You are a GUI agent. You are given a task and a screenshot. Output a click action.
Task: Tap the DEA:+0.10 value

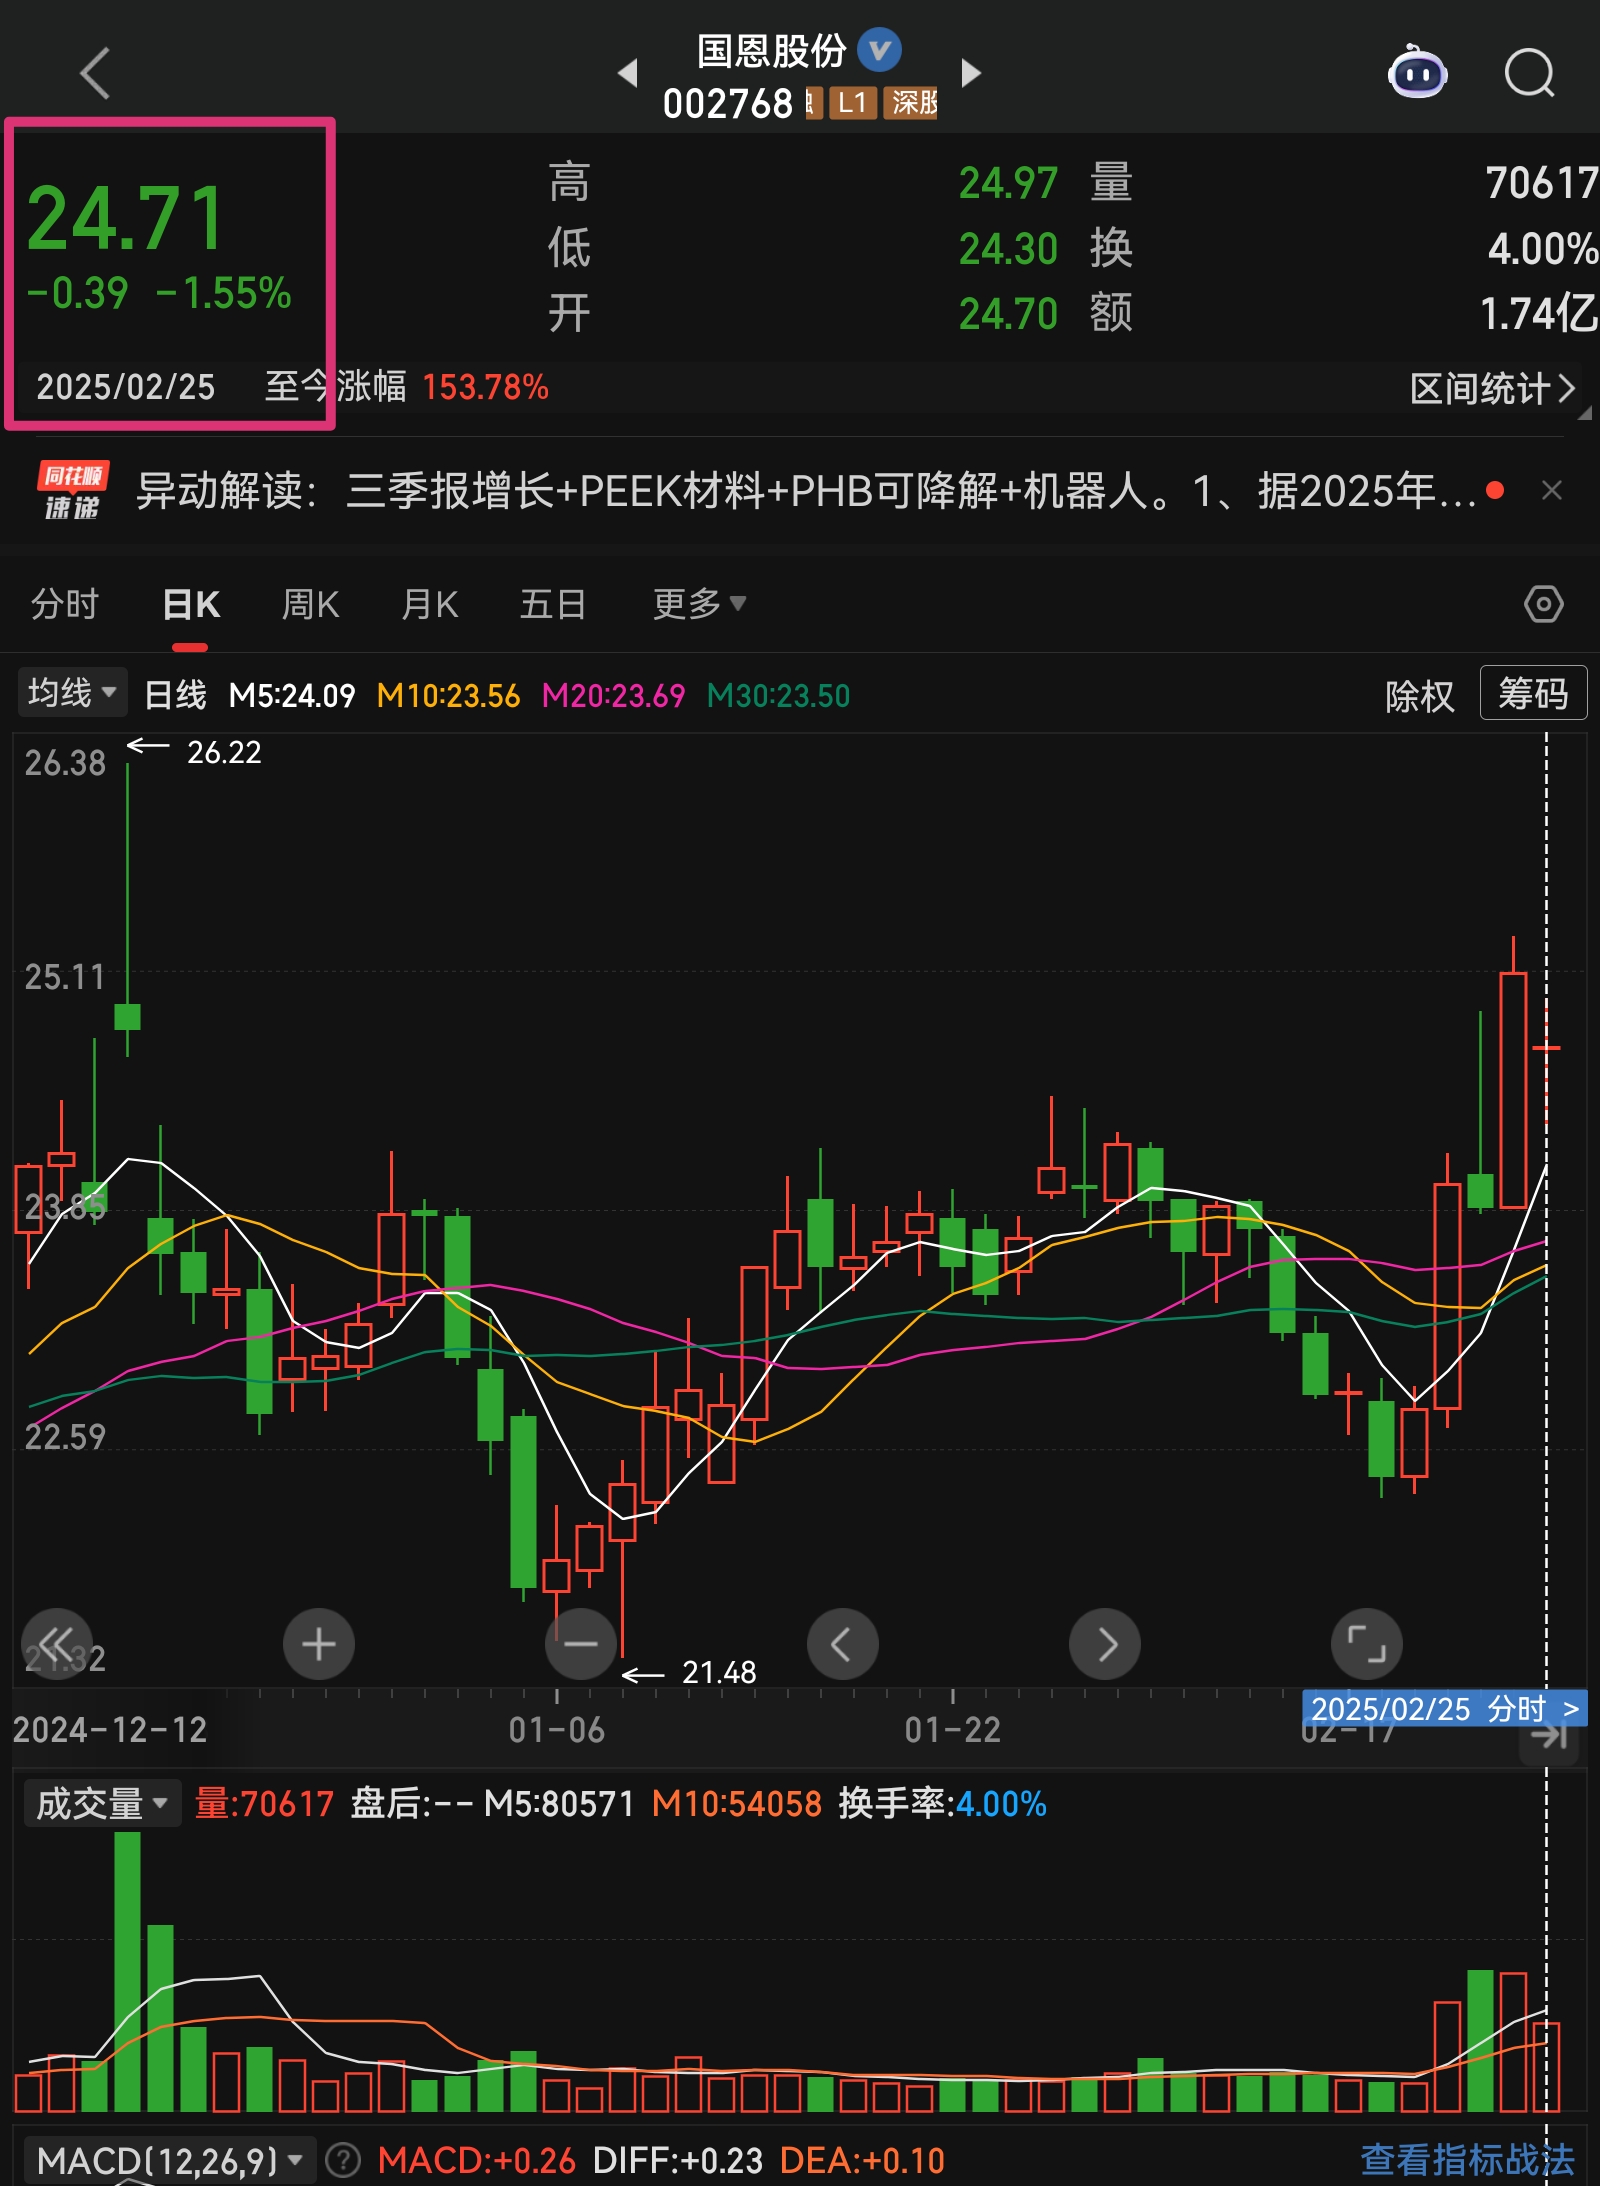pyautogui.click(x=862, y=2160)
